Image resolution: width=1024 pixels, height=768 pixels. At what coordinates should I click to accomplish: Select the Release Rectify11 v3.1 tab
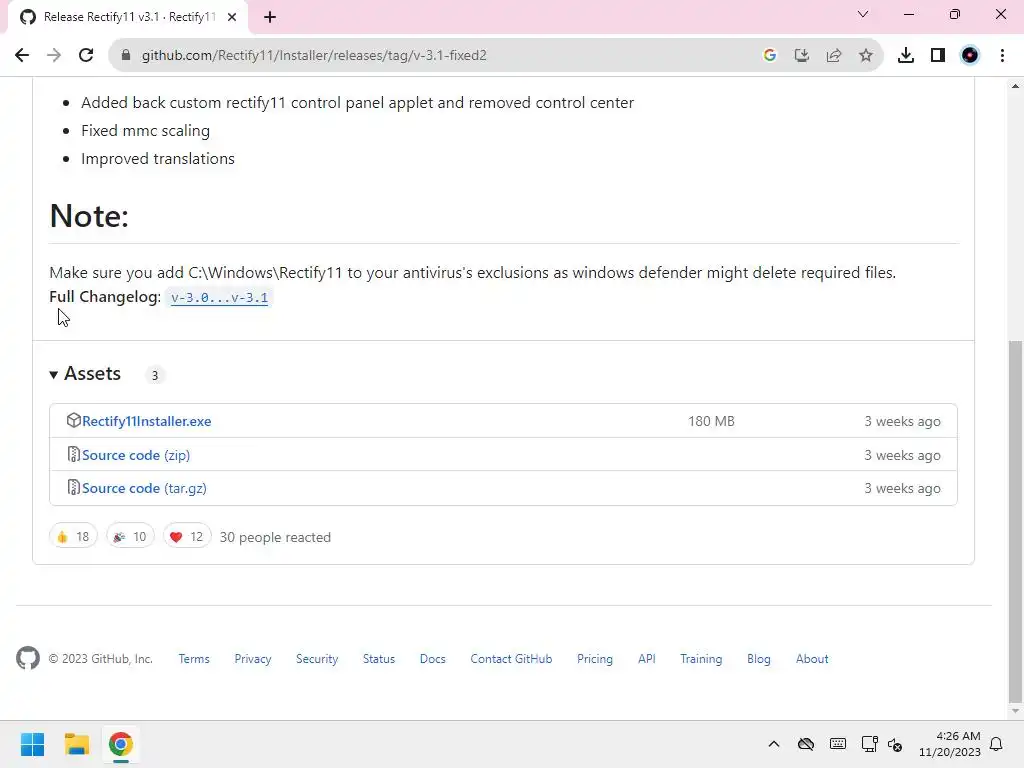128,17
